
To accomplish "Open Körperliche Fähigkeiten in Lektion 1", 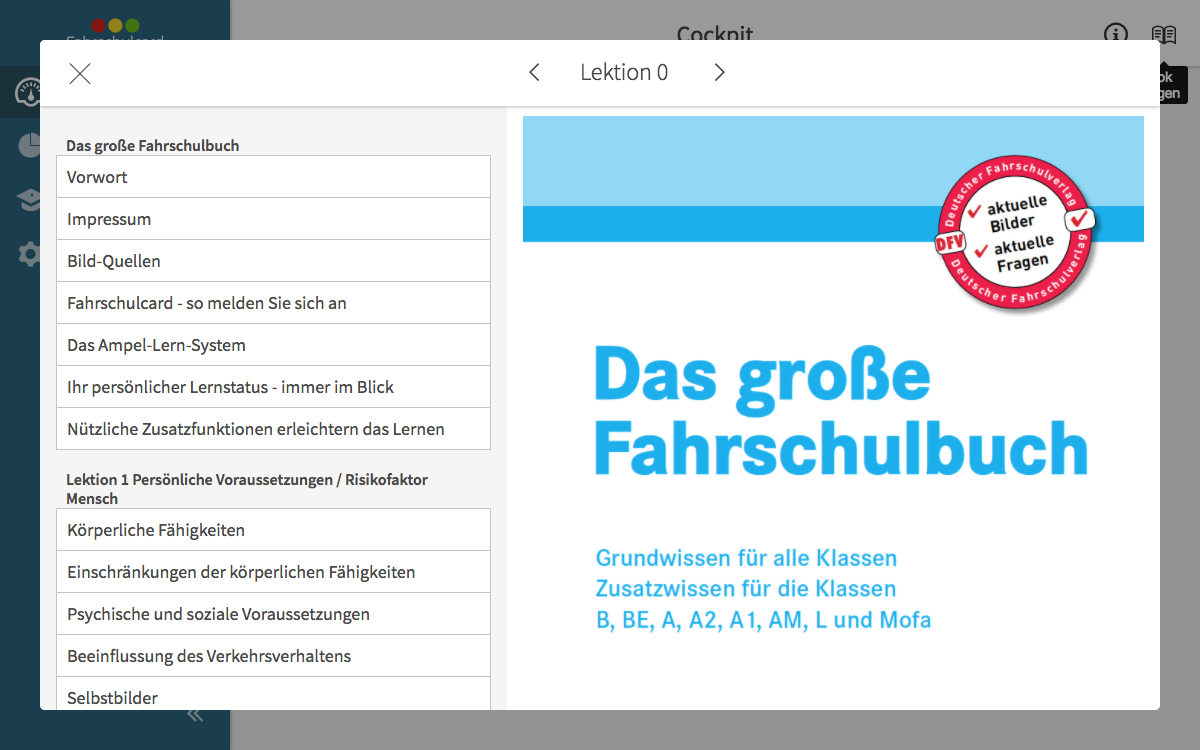I will click(273, 530).
